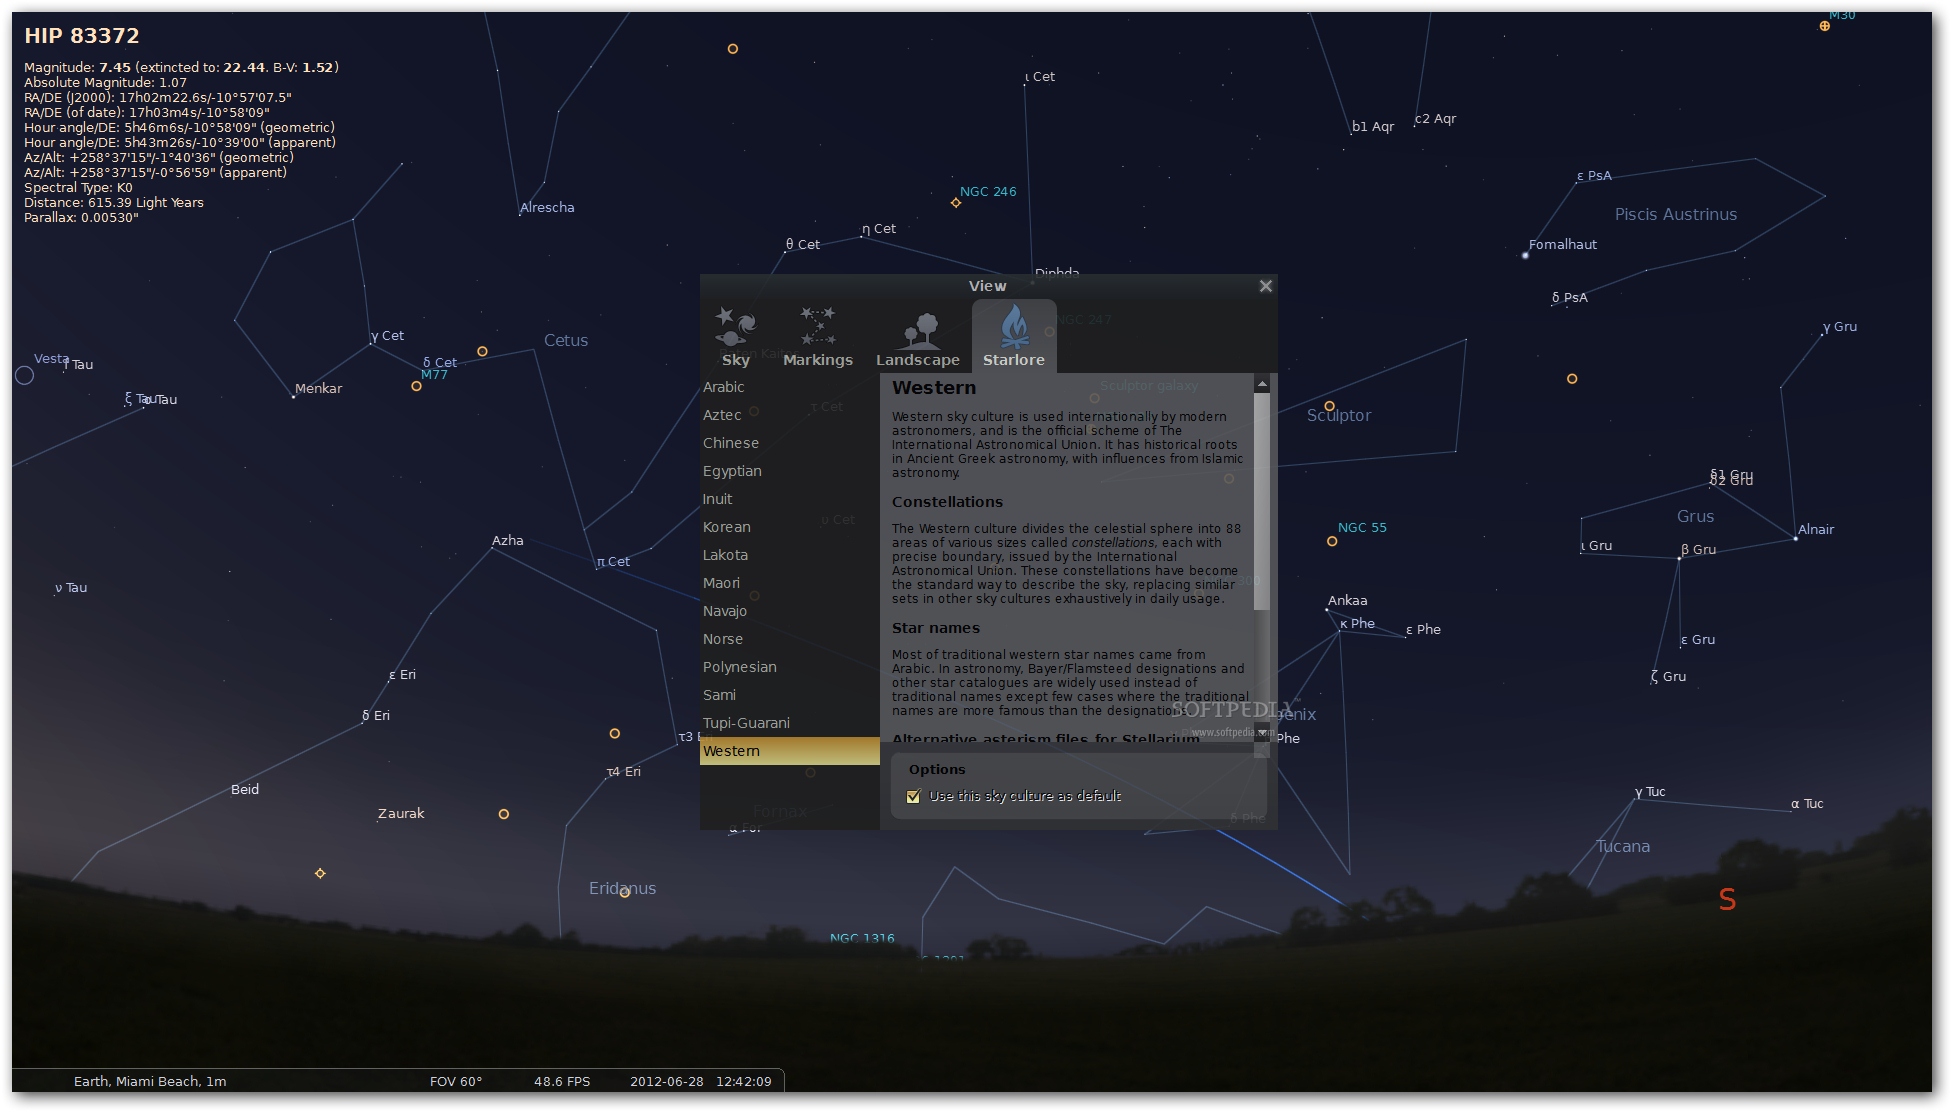The height and width of the screenshot is (1112, 1952).
Task: Click Alrescha star label
Action: pos(547,207)
